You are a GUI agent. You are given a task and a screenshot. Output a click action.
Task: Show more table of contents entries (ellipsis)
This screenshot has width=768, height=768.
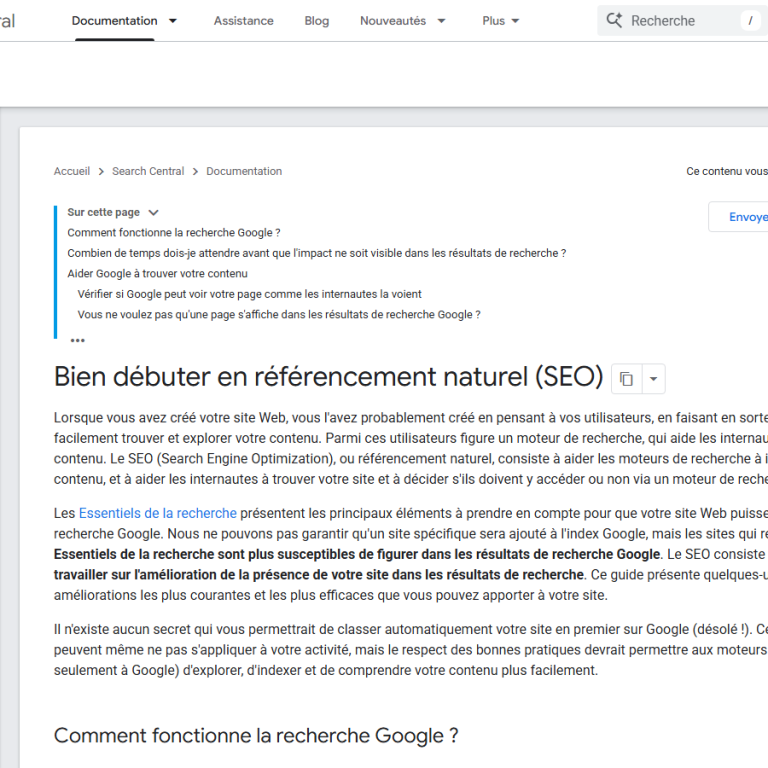77,340
